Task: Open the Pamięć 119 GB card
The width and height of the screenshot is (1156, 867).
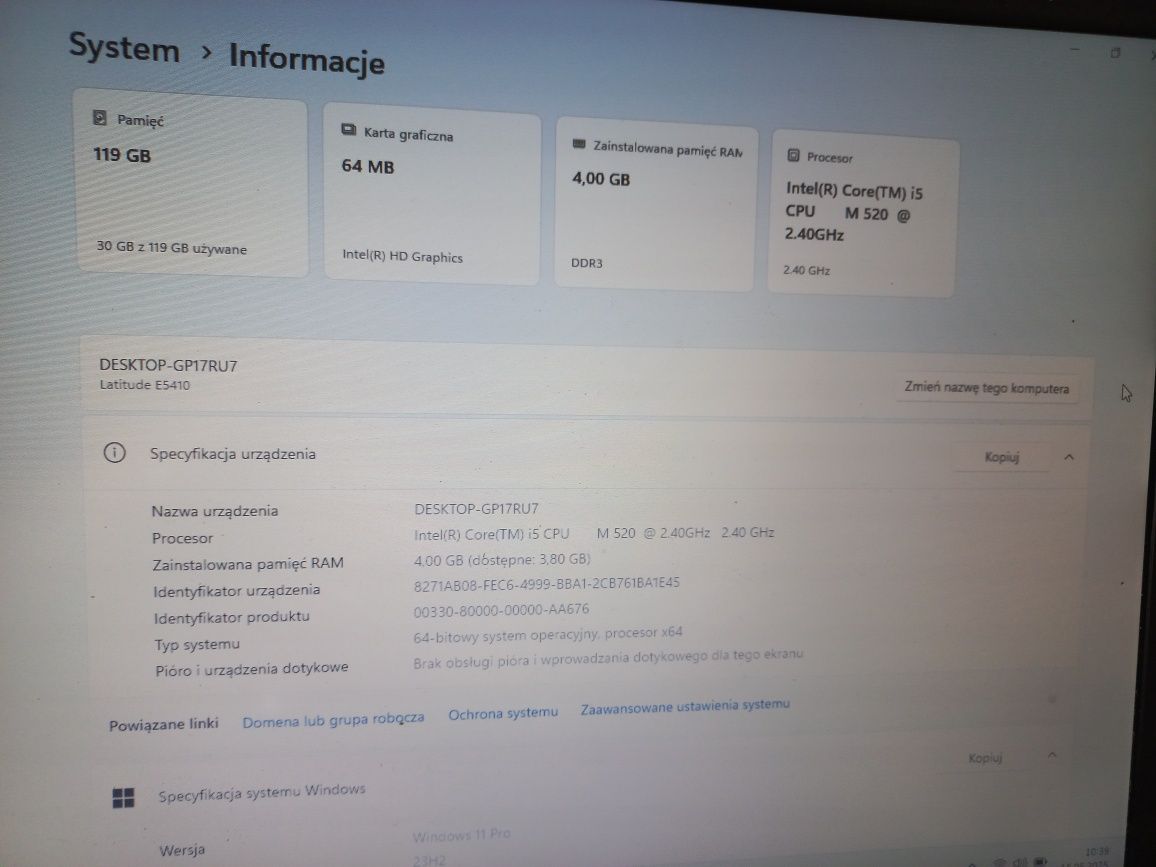Action: (191, 183)
